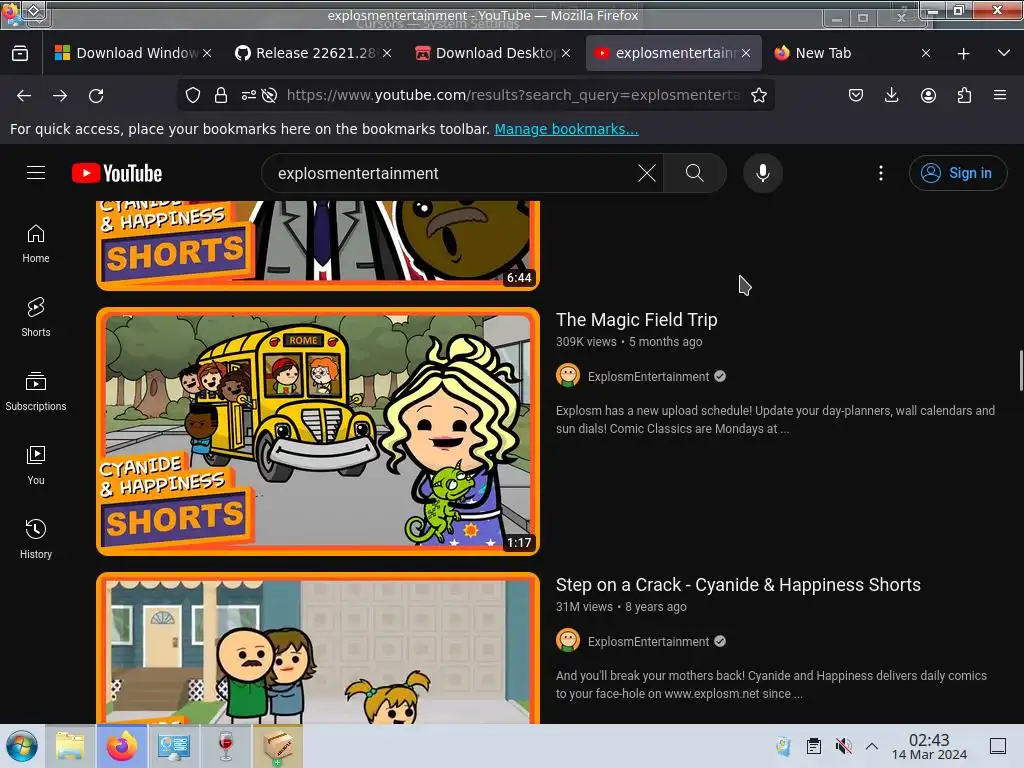Viewport: 1024px width, 768px height.
Task: Open Subscriptions in YouTube sidebar
Action: (x=36, y=391)
